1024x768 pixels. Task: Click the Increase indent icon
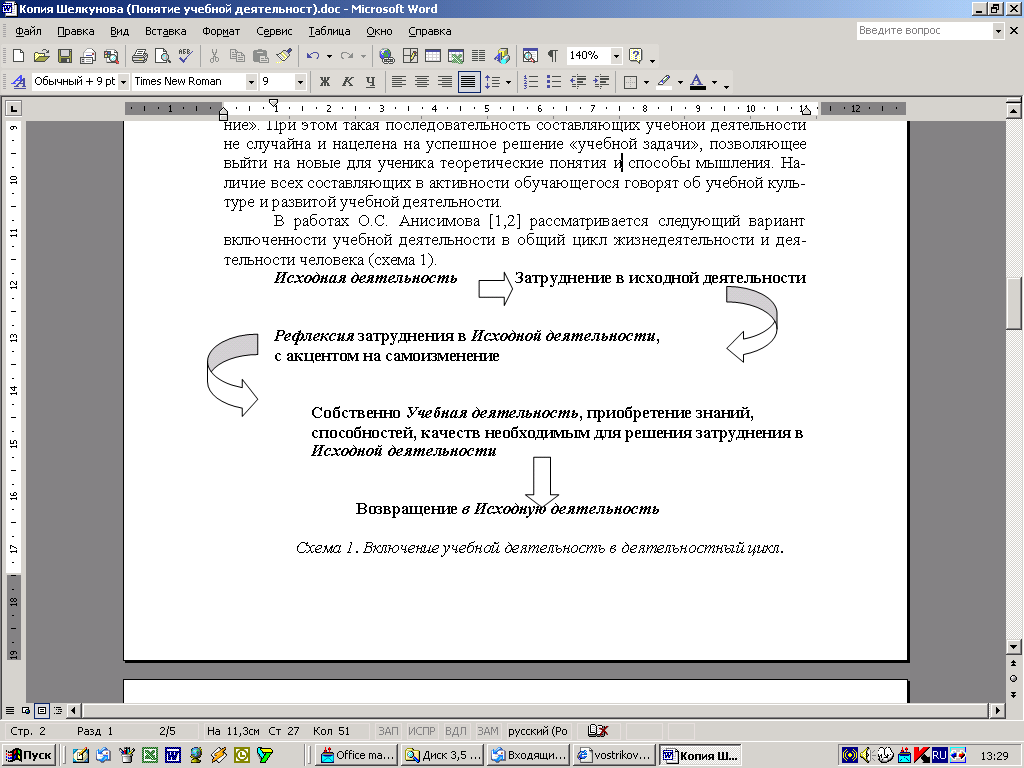coord(601,82)
